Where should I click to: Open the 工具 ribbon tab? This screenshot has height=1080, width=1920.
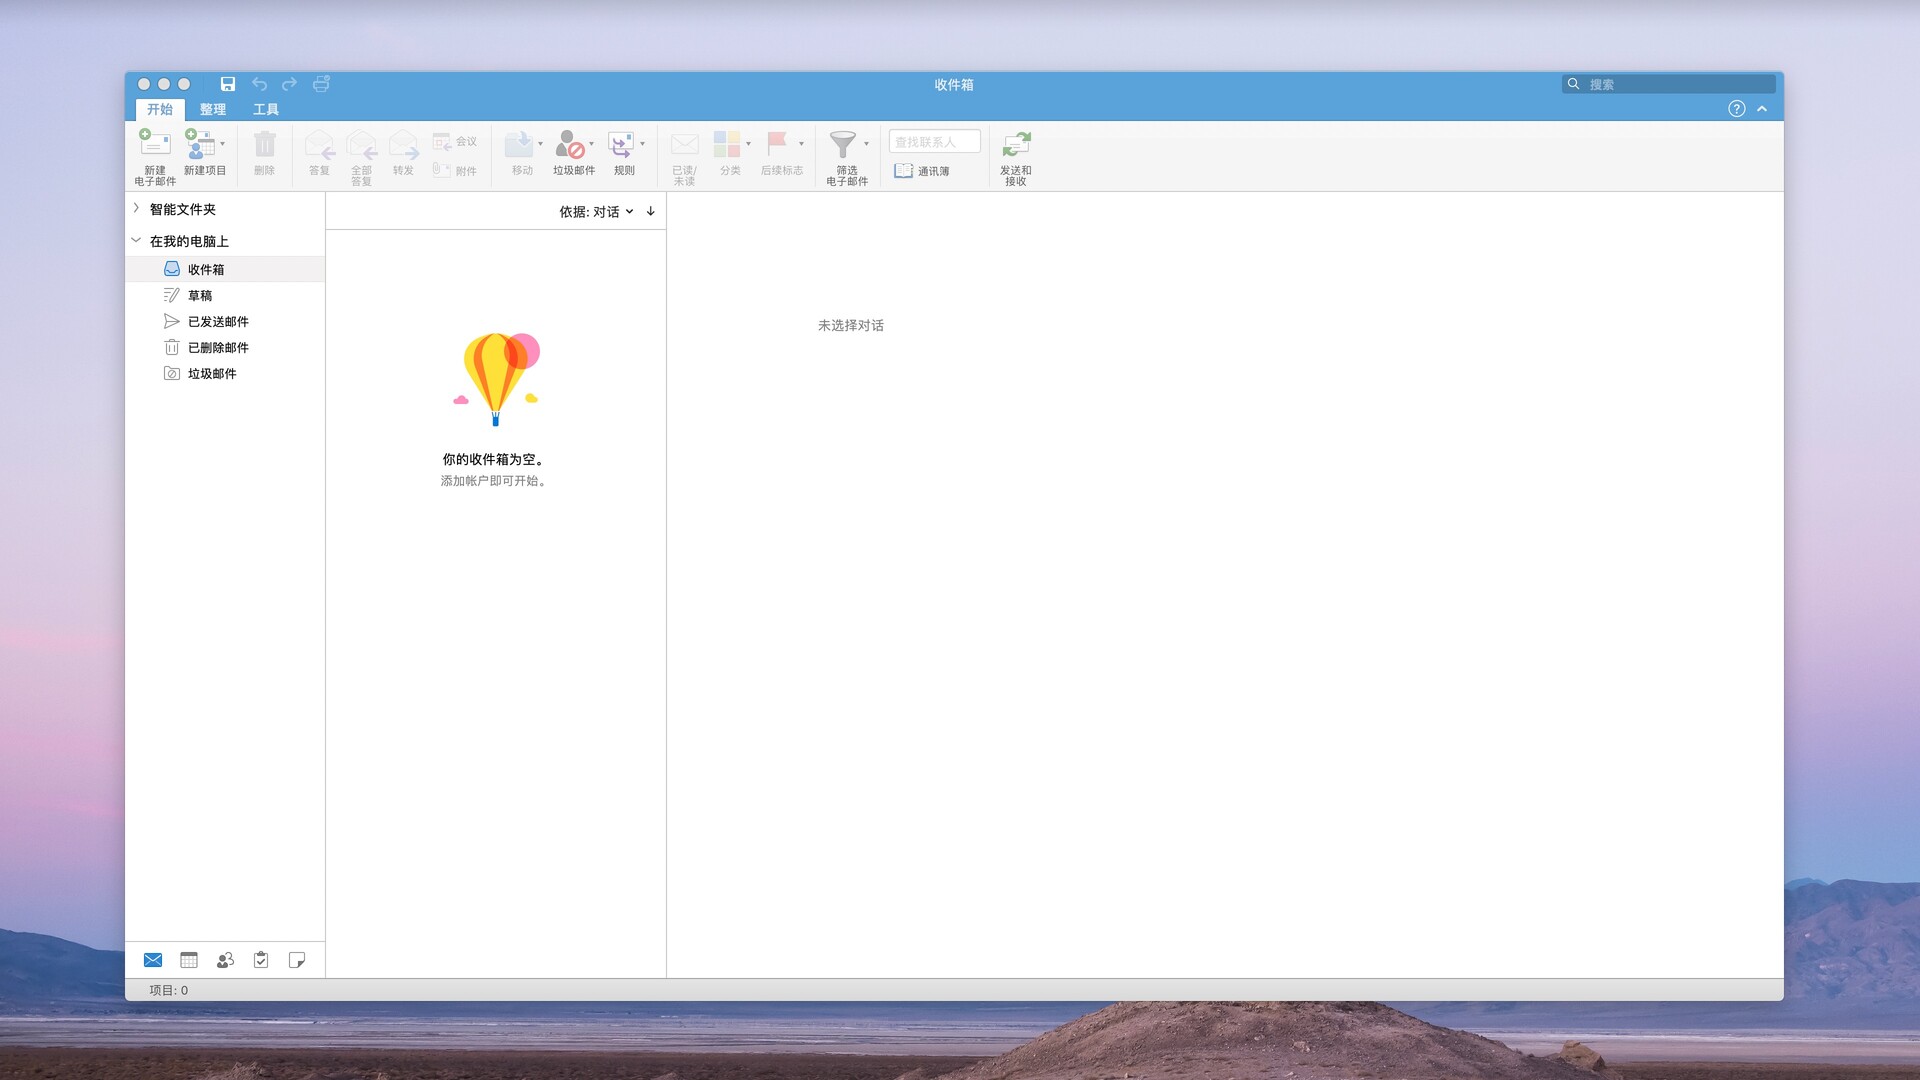[265, 109]
